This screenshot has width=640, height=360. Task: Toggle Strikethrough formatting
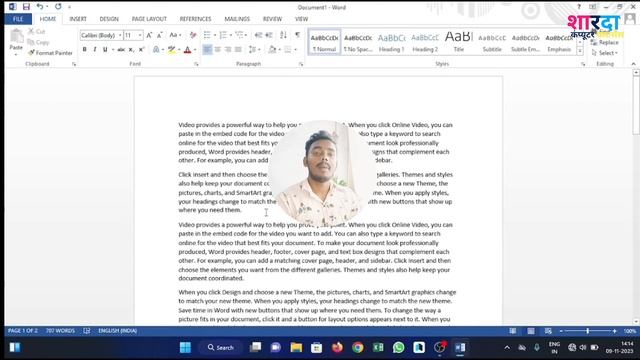(x=121, y=49)
